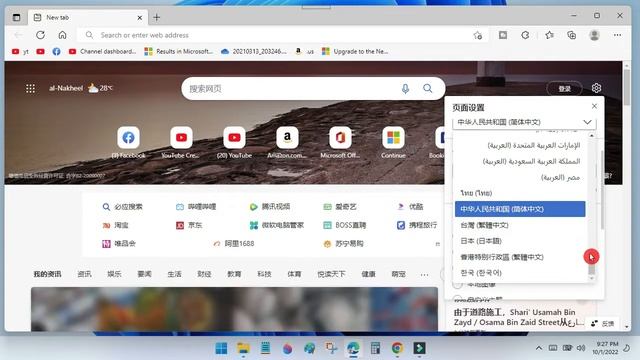Switch to 科技 news tab
The width and height of the screenshot is (640, 360).
pos(264,274)
